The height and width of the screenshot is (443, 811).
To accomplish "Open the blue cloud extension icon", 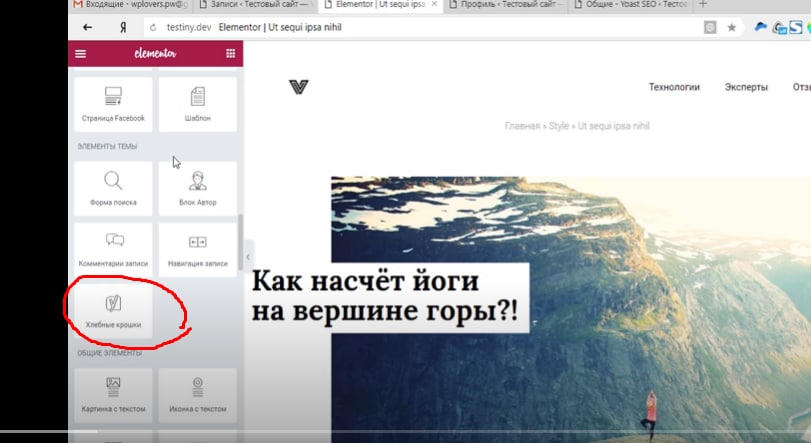I will pos(760,27).
